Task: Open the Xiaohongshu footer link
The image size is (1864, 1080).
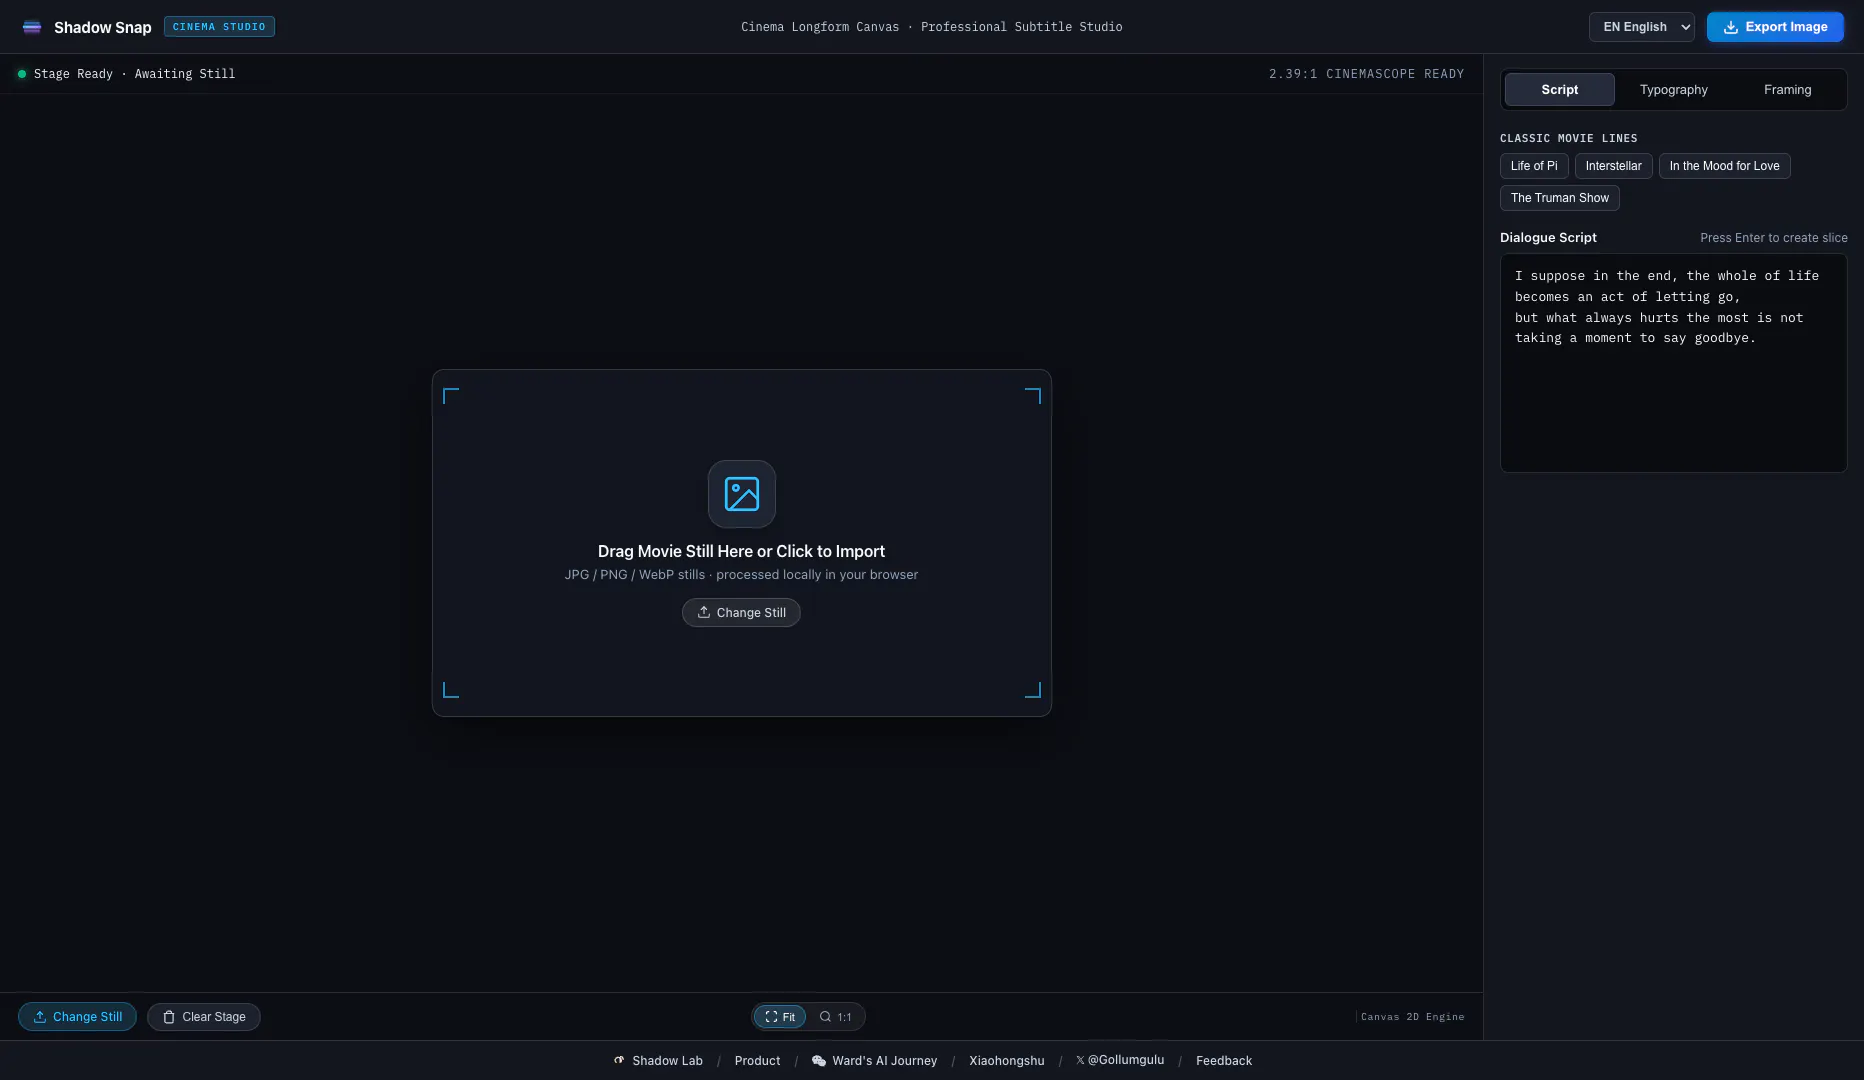Action: click(1006, 1060)
